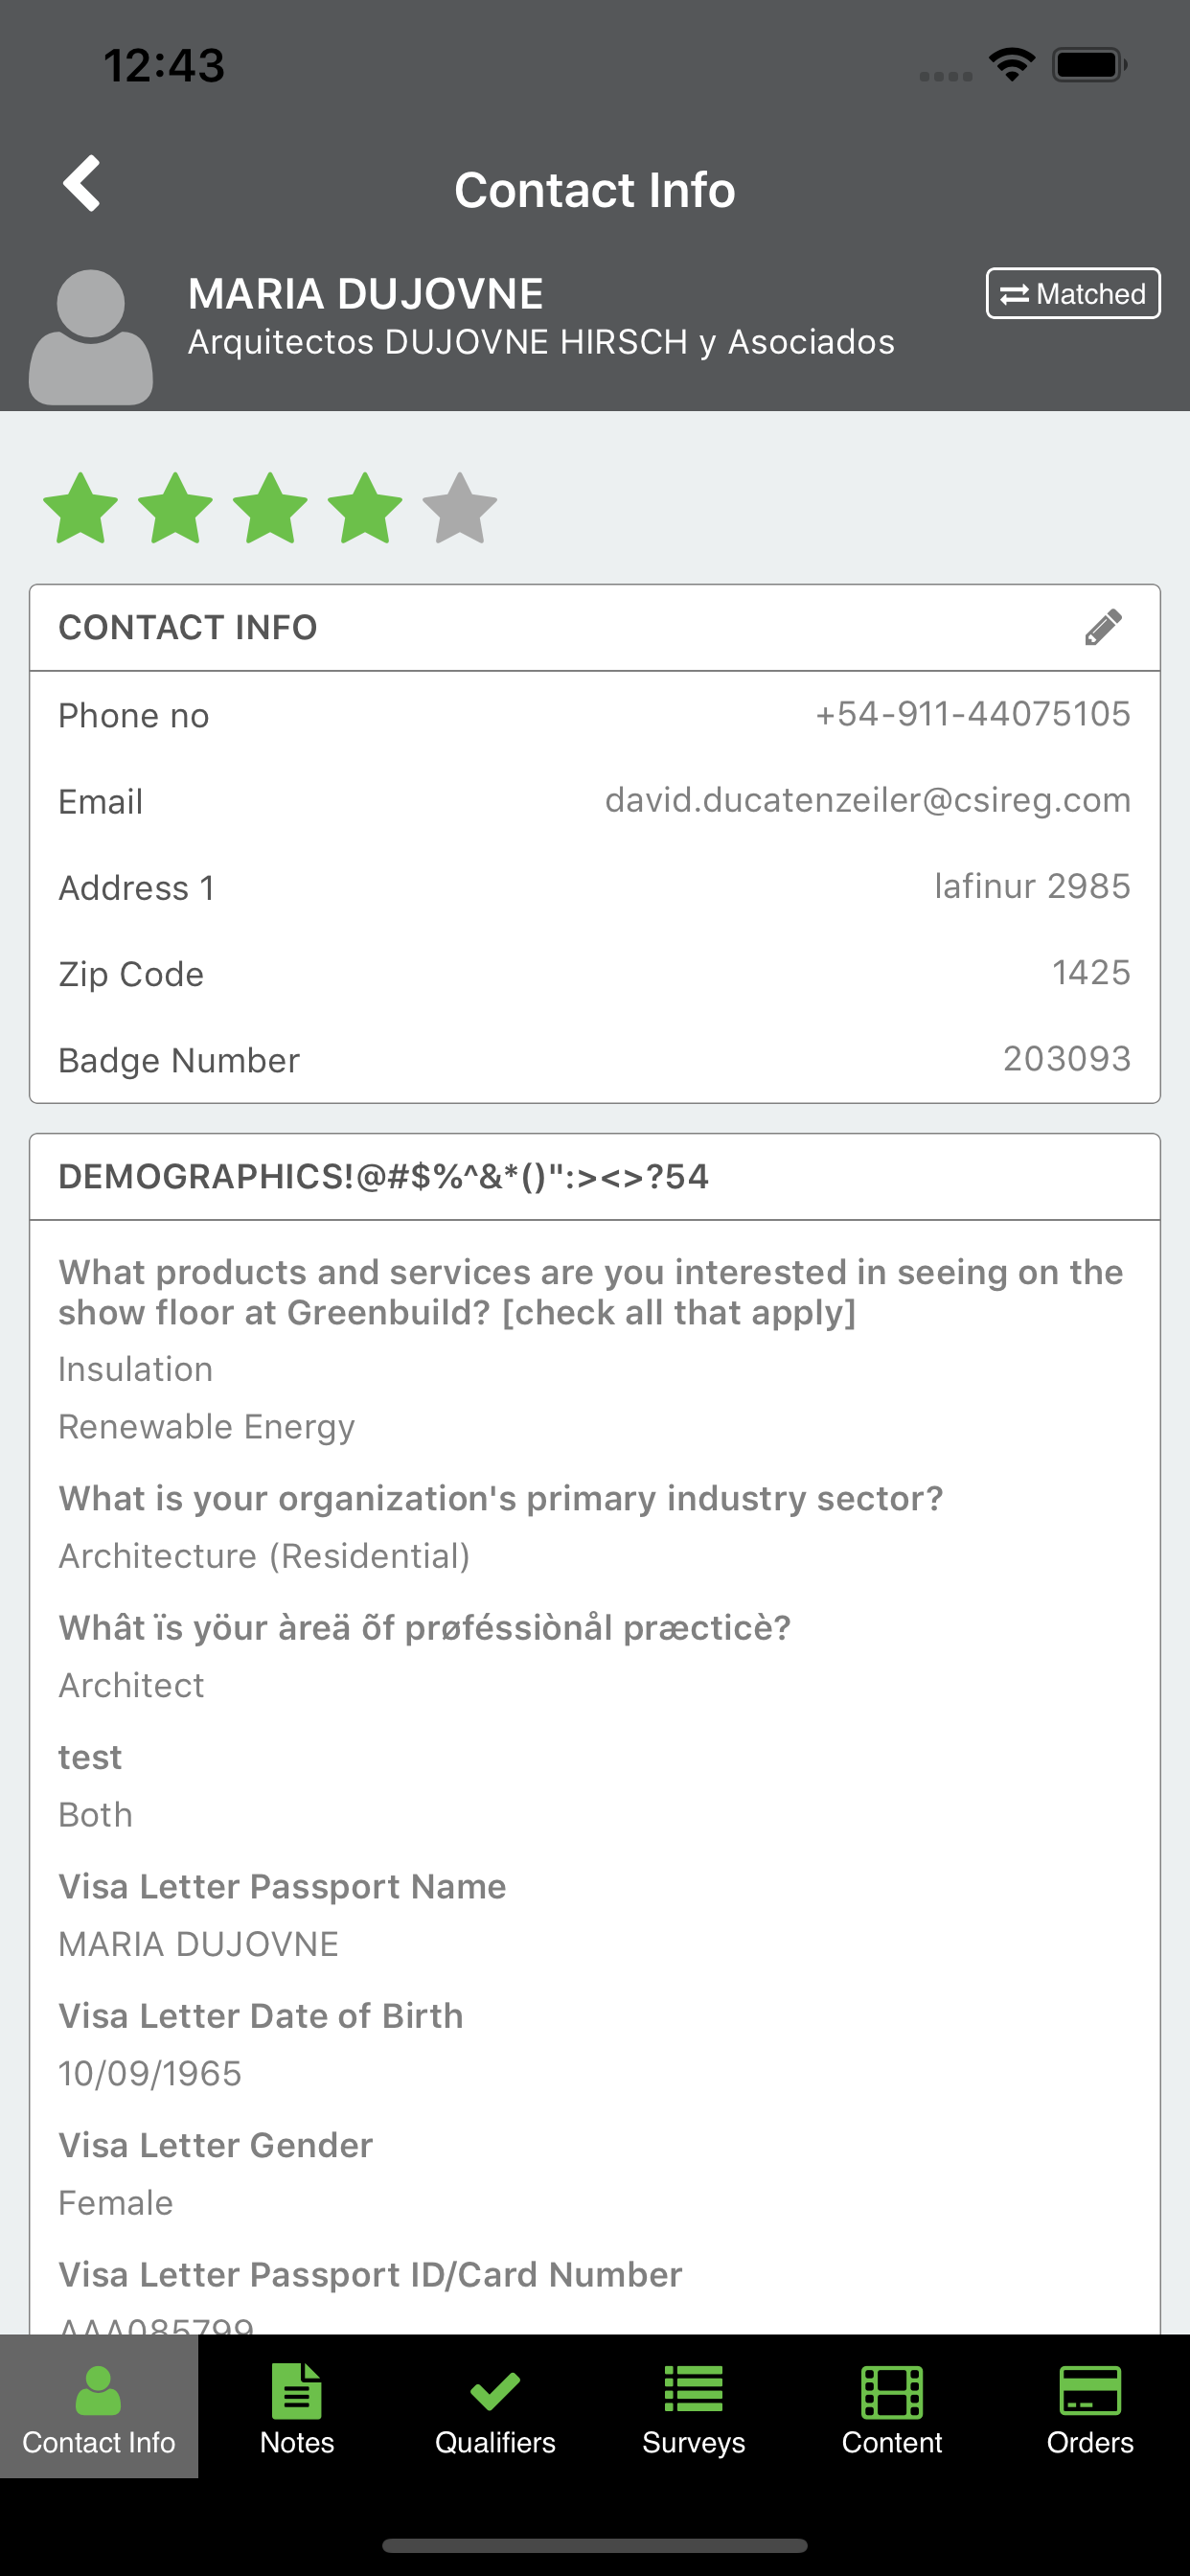Set rating to four stars
The width and height of the screenshot is (1190, 2576).
[x=365, y=508]
